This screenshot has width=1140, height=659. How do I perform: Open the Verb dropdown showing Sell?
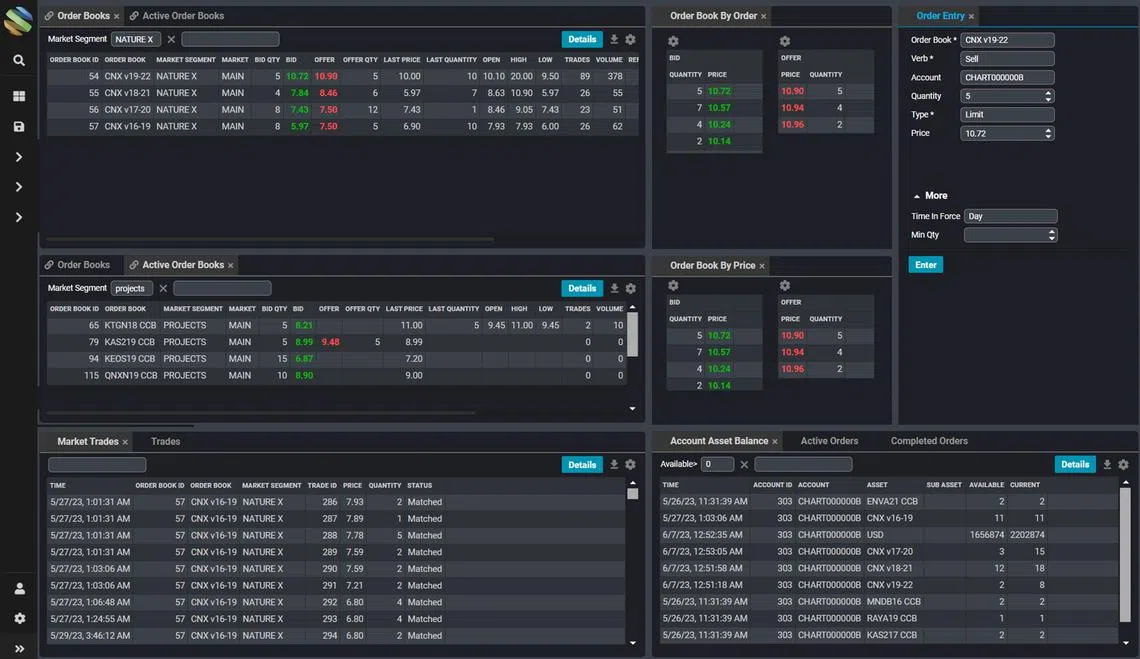1007,59
